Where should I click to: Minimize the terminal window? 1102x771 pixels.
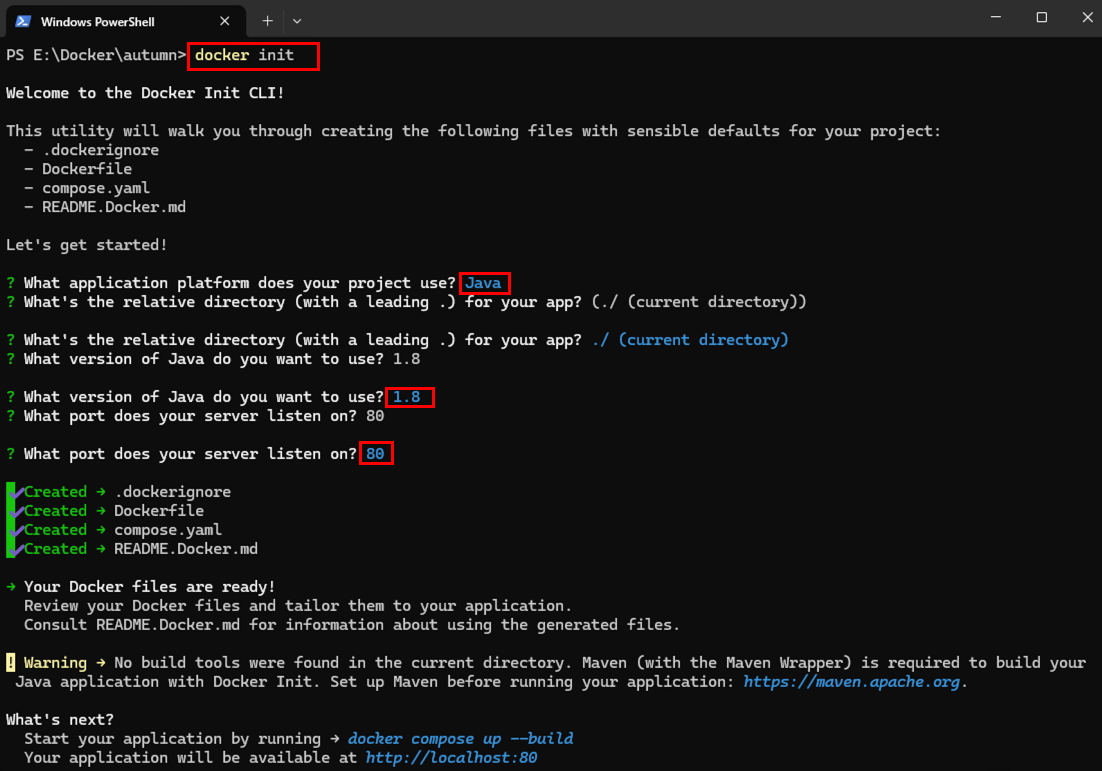click(x=996, y=17)
